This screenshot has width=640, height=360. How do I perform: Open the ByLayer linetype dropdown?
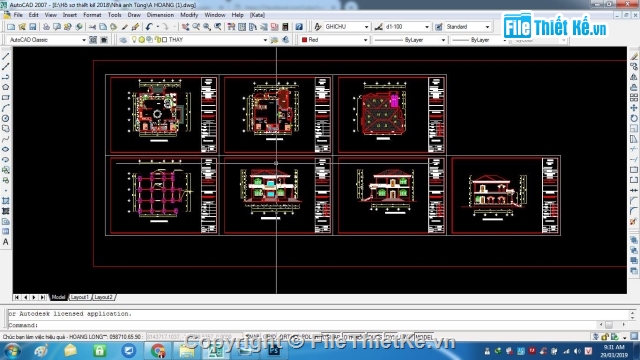443,40
